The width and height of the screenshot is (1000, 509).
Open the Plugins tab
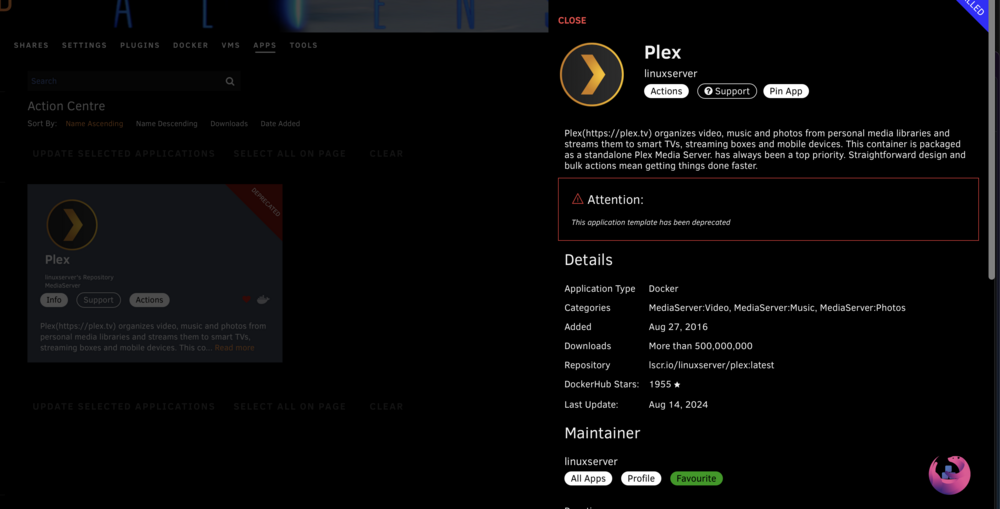coord(140,45)
